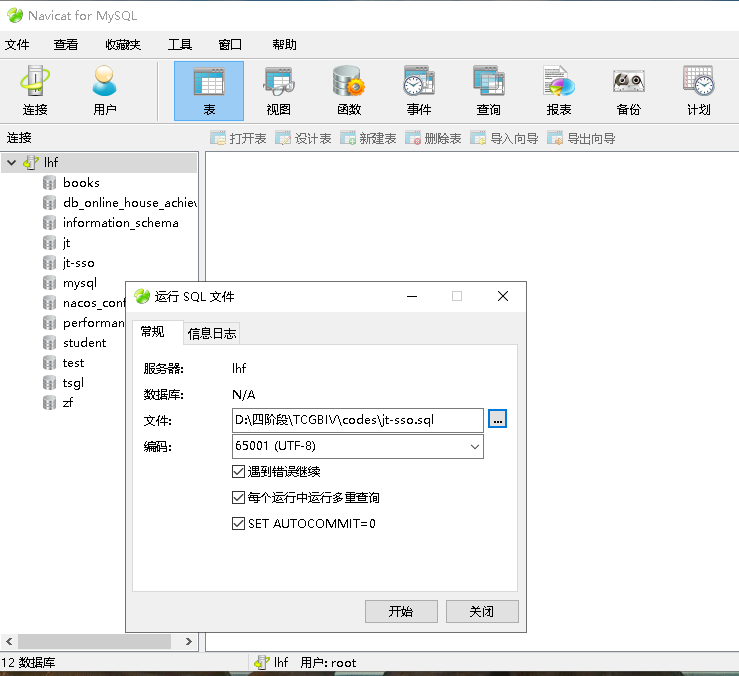Screen dimensions: 739x676
Task: Toggle 每个运行中运行多重查询 checkbox
Action: pyautogui.click(x=238, y=497)
